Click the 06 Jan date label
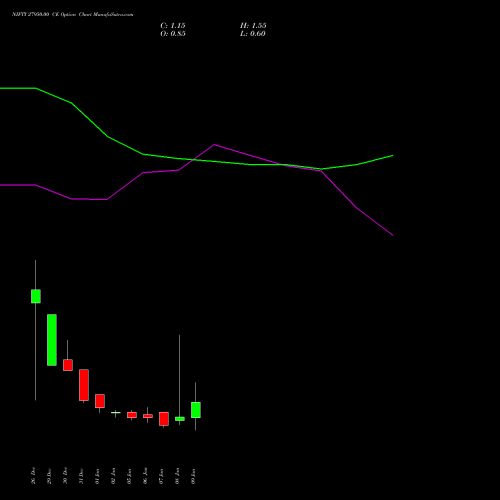The image size is (500, 500). (145, 476)
